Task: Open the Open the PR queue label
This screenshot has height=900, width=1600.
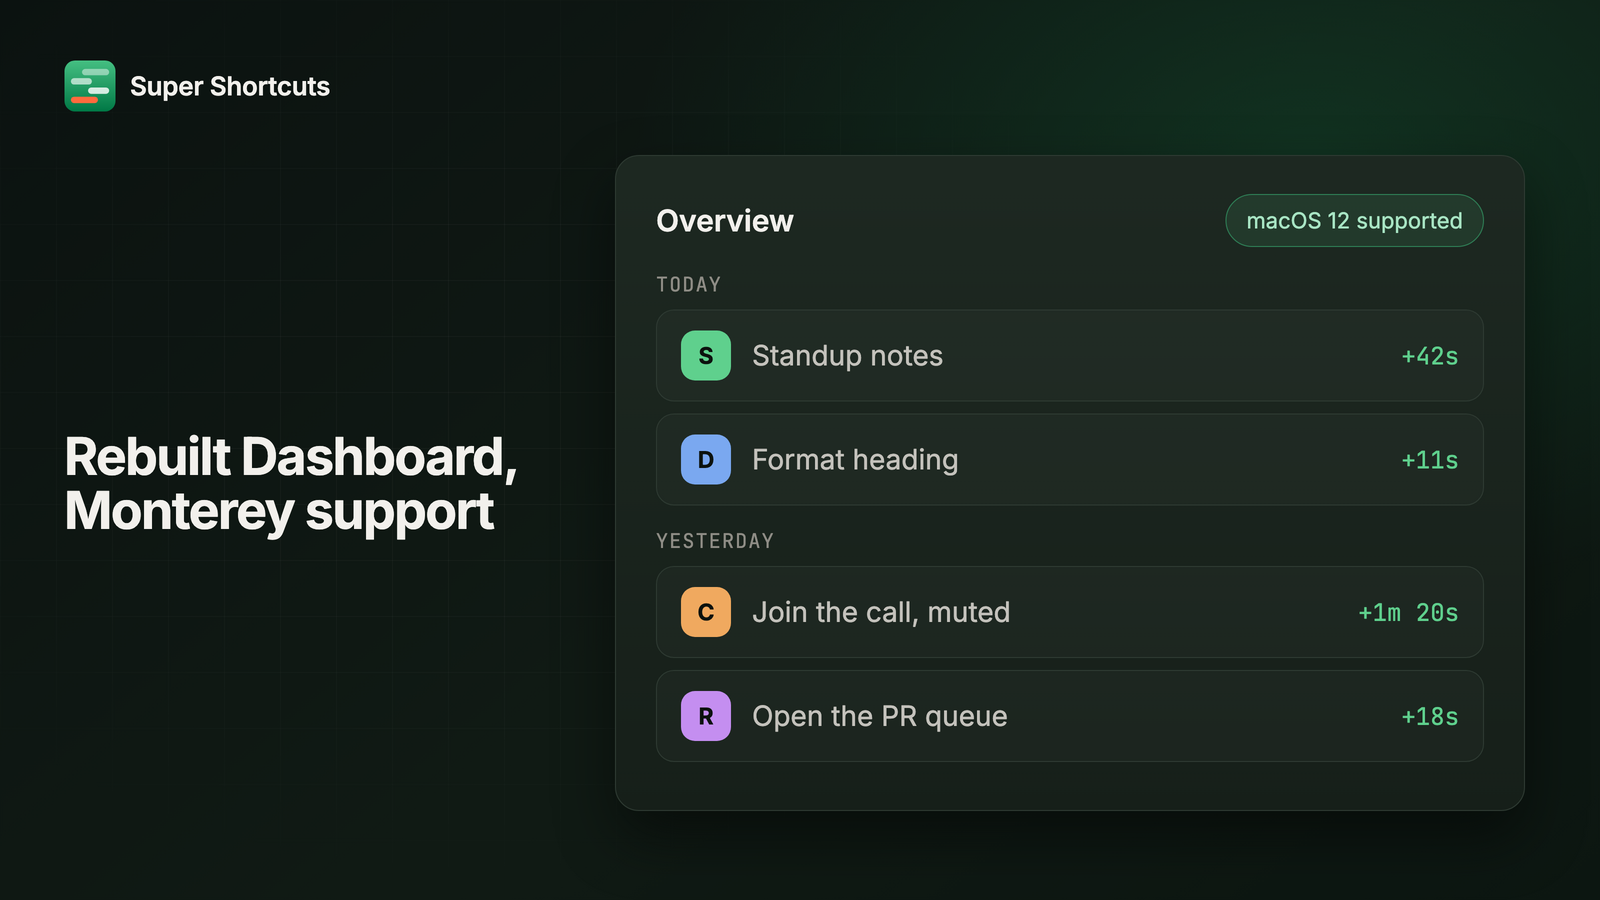Action: (880, 716)
